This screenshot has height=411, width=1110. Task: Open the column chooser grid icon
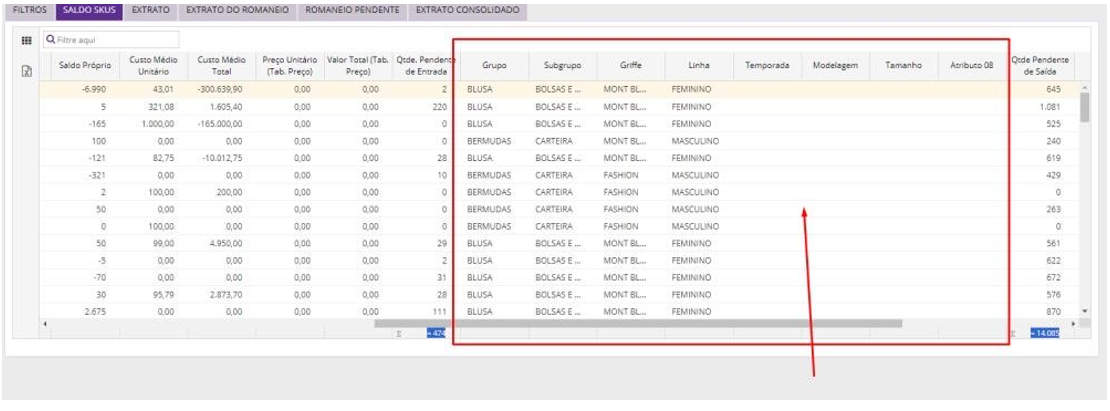pos(27,40)
